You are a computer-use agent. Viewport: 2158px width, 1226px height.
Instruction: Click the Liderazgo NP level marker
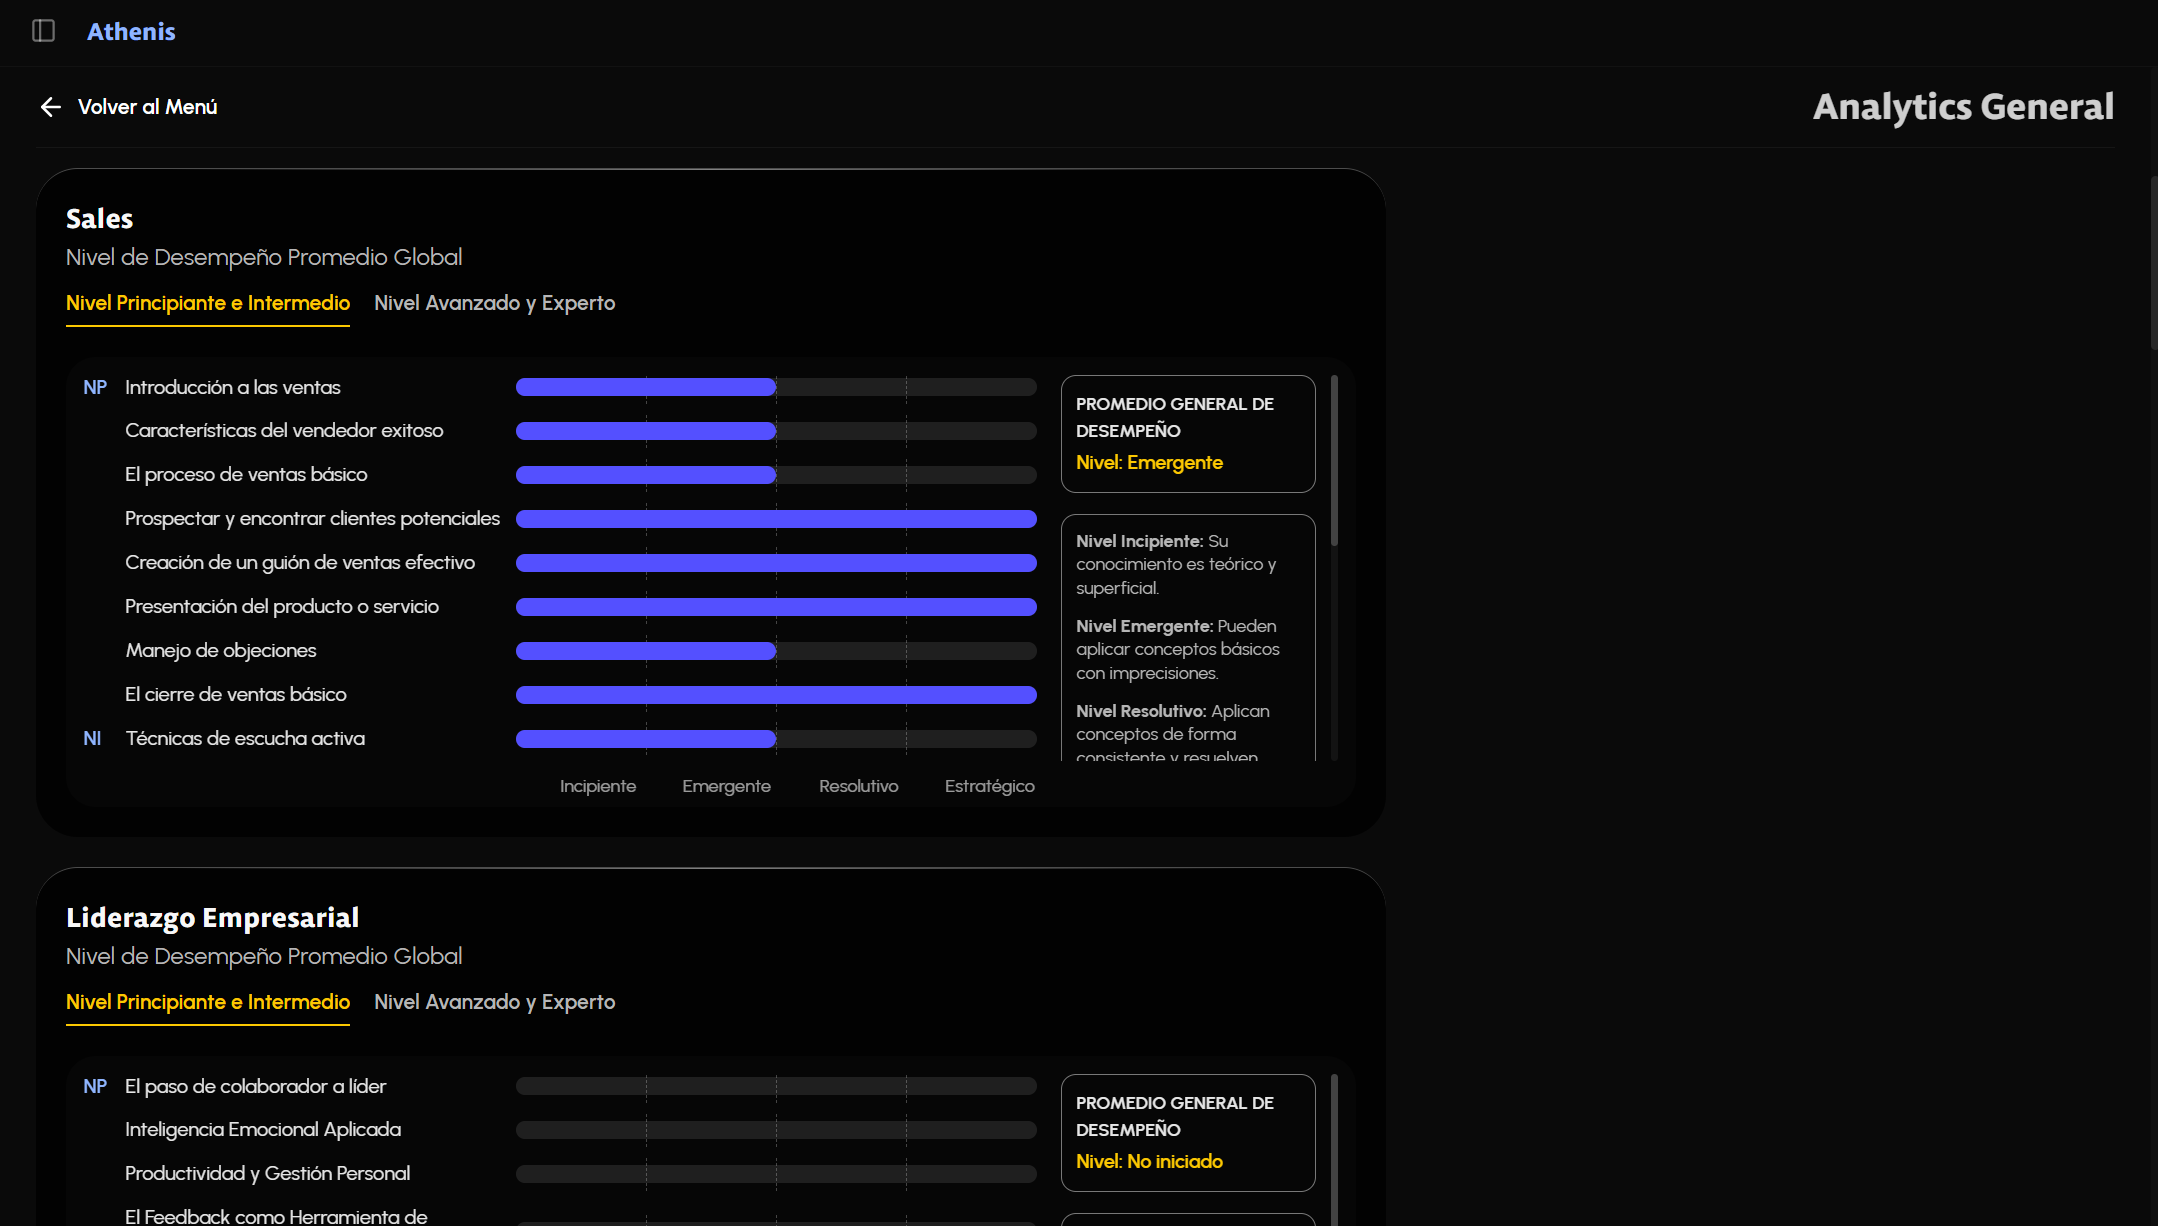tap(95, 1086)
